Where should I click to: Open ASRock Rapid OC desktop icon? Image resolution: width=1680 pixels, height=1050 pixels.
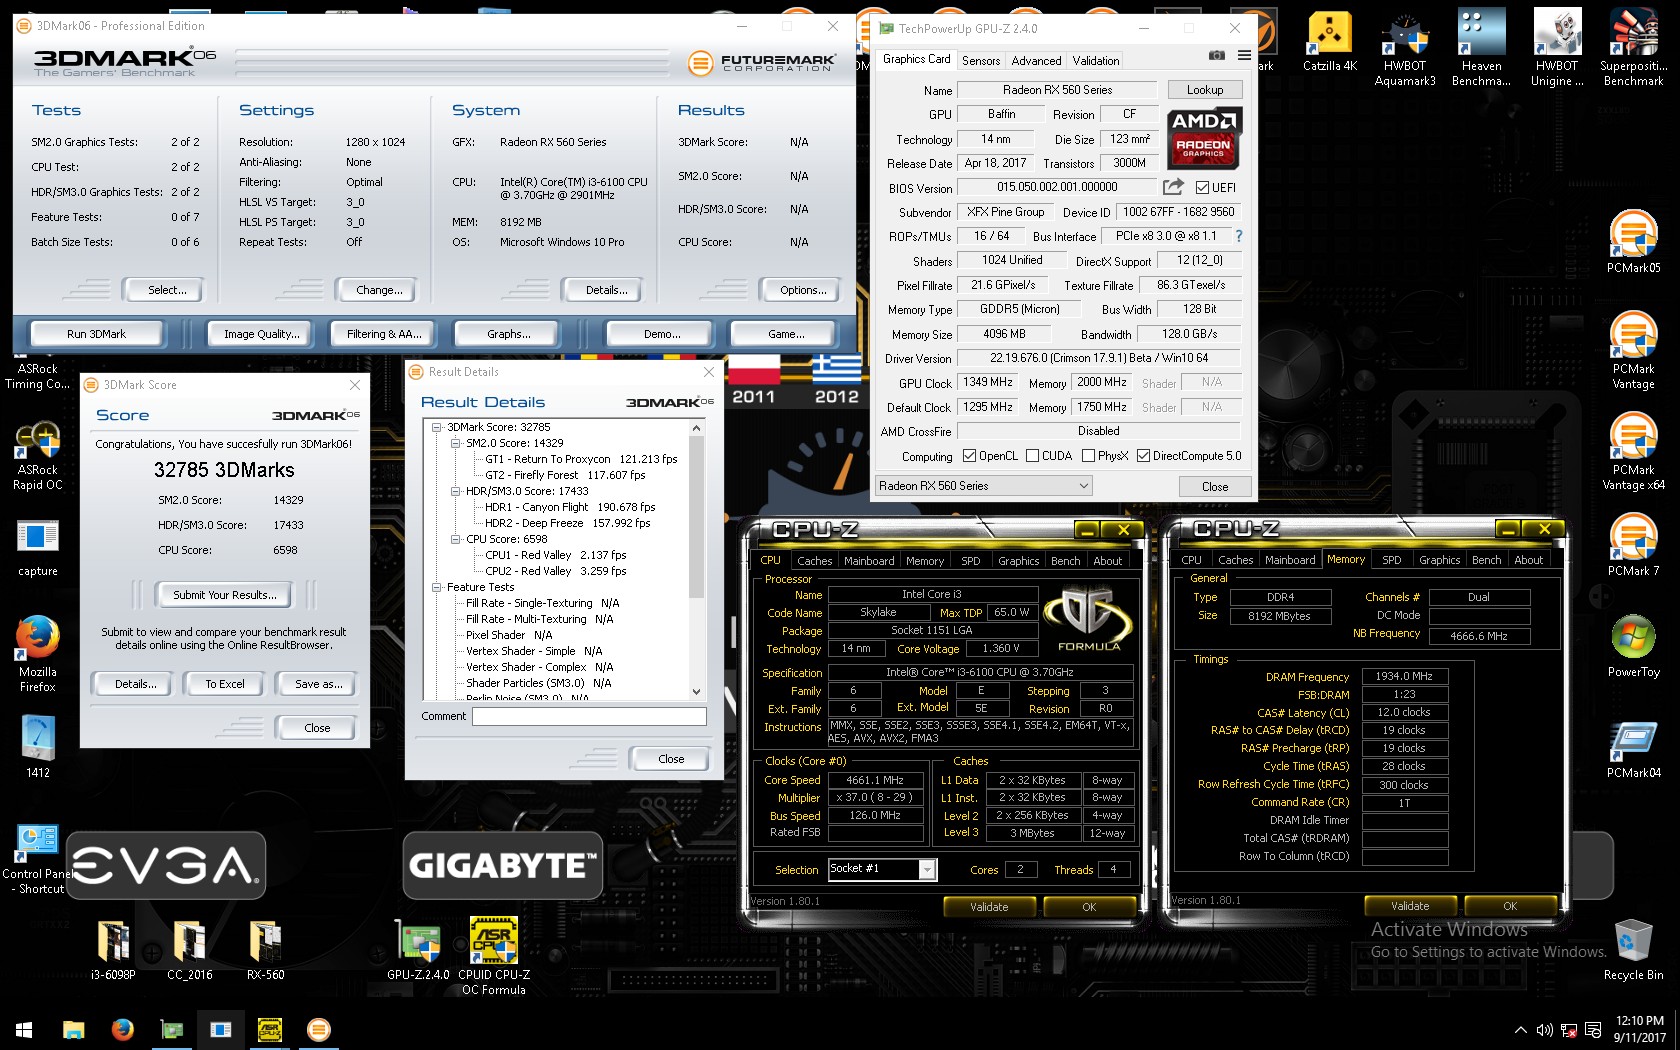[37, 456]
